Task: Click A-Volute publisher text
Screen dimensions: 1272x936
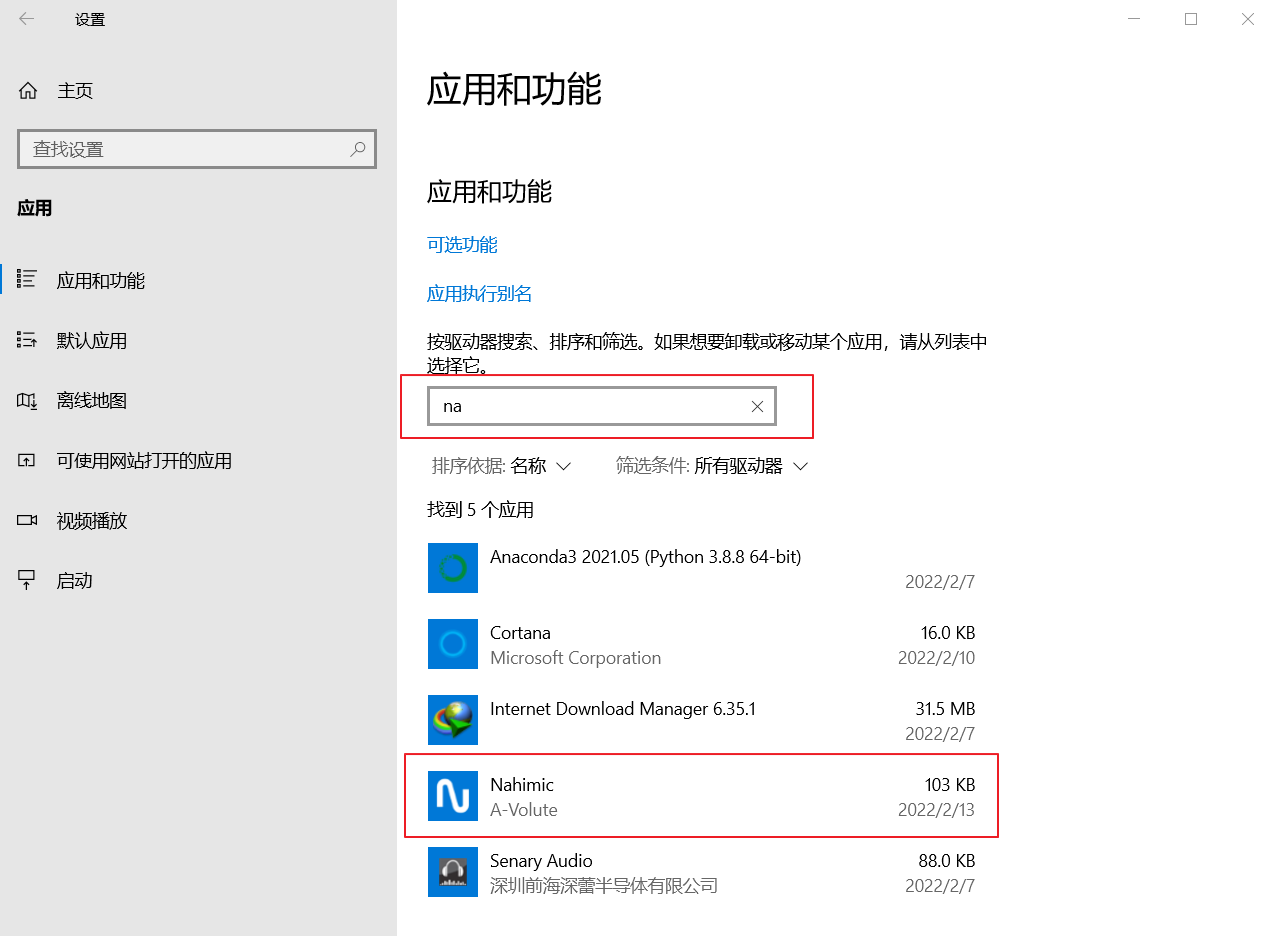Action: (524, 810)
